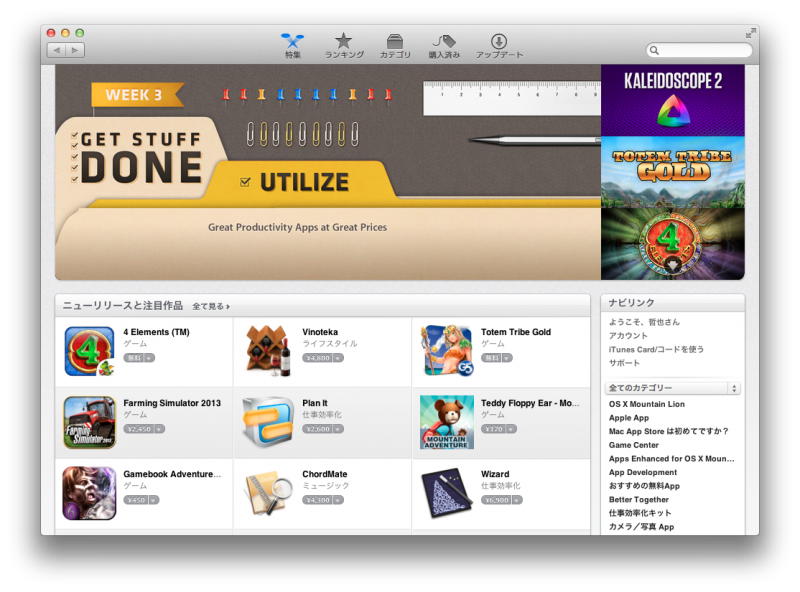The width and height of the screenshot is (800, 592).
Task: Click the Totem Tribe Gold app icon
Action: (x=447, y=351)
